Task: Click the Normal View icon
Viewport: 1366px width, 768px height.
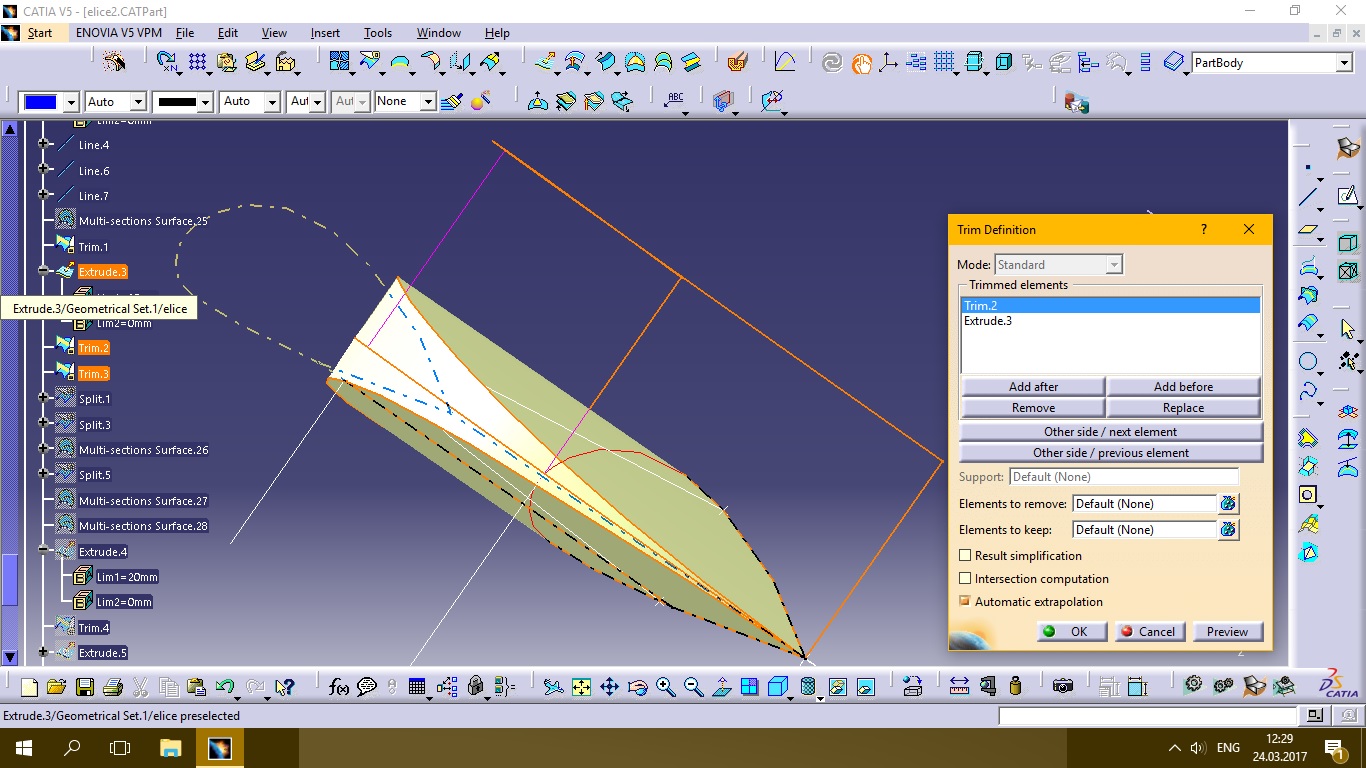Action: tap(721, 687)
